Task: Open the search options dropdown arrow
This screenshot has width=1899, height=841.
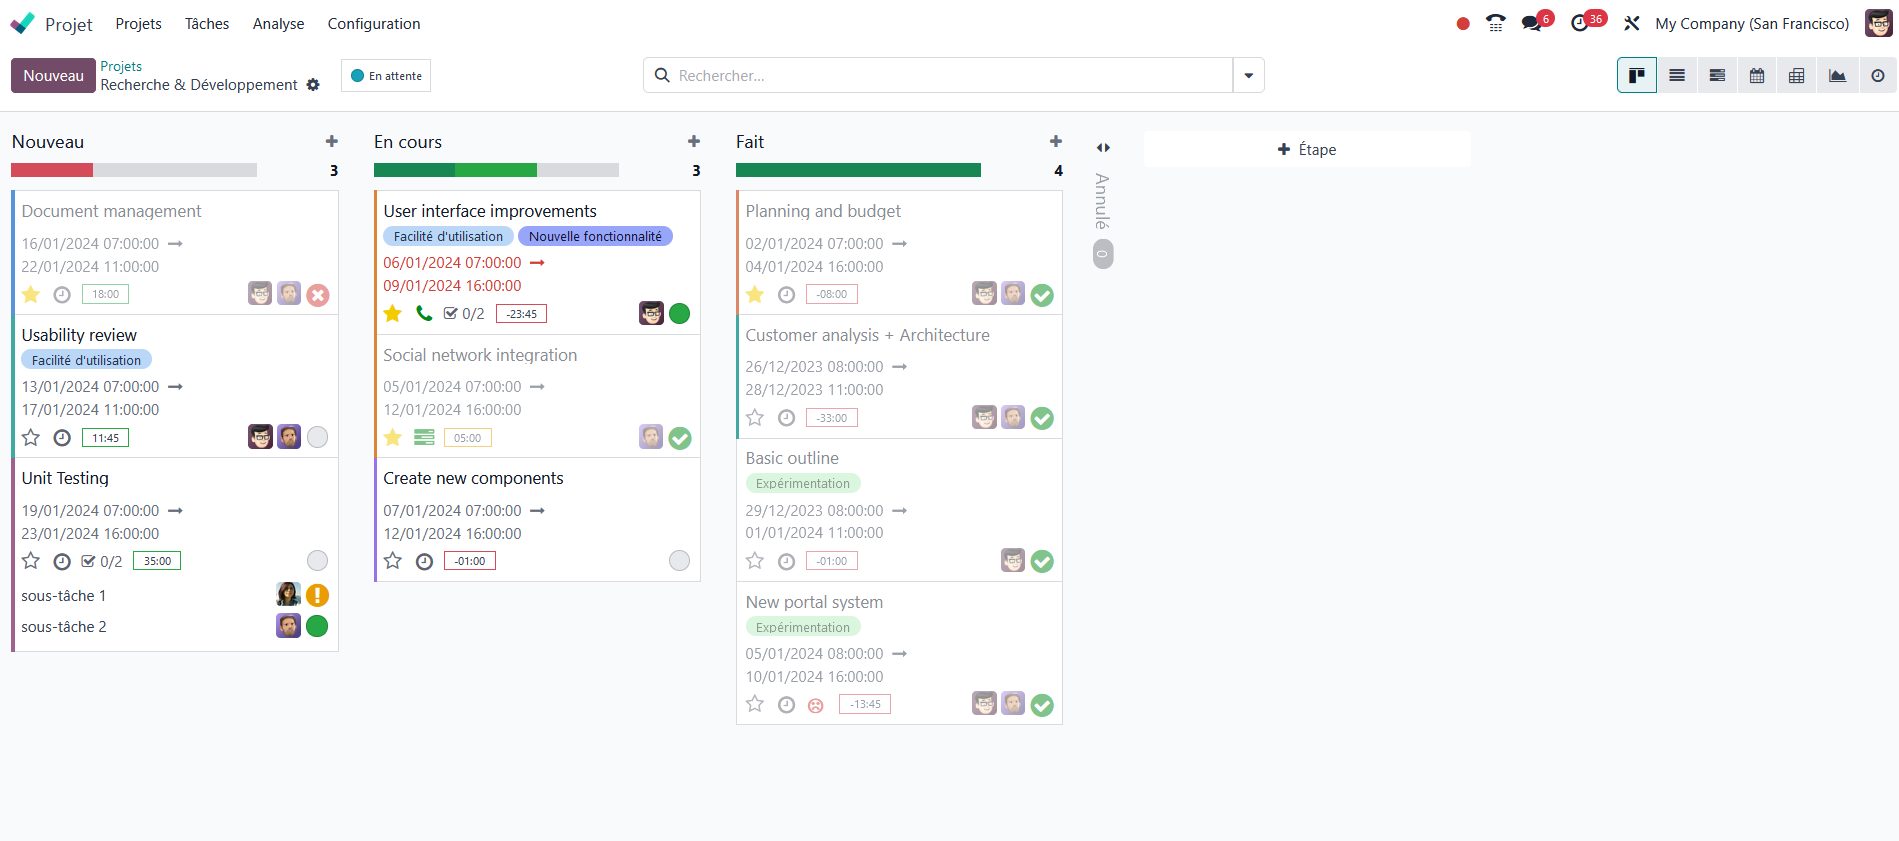Action: click(x=1249, y=76)
